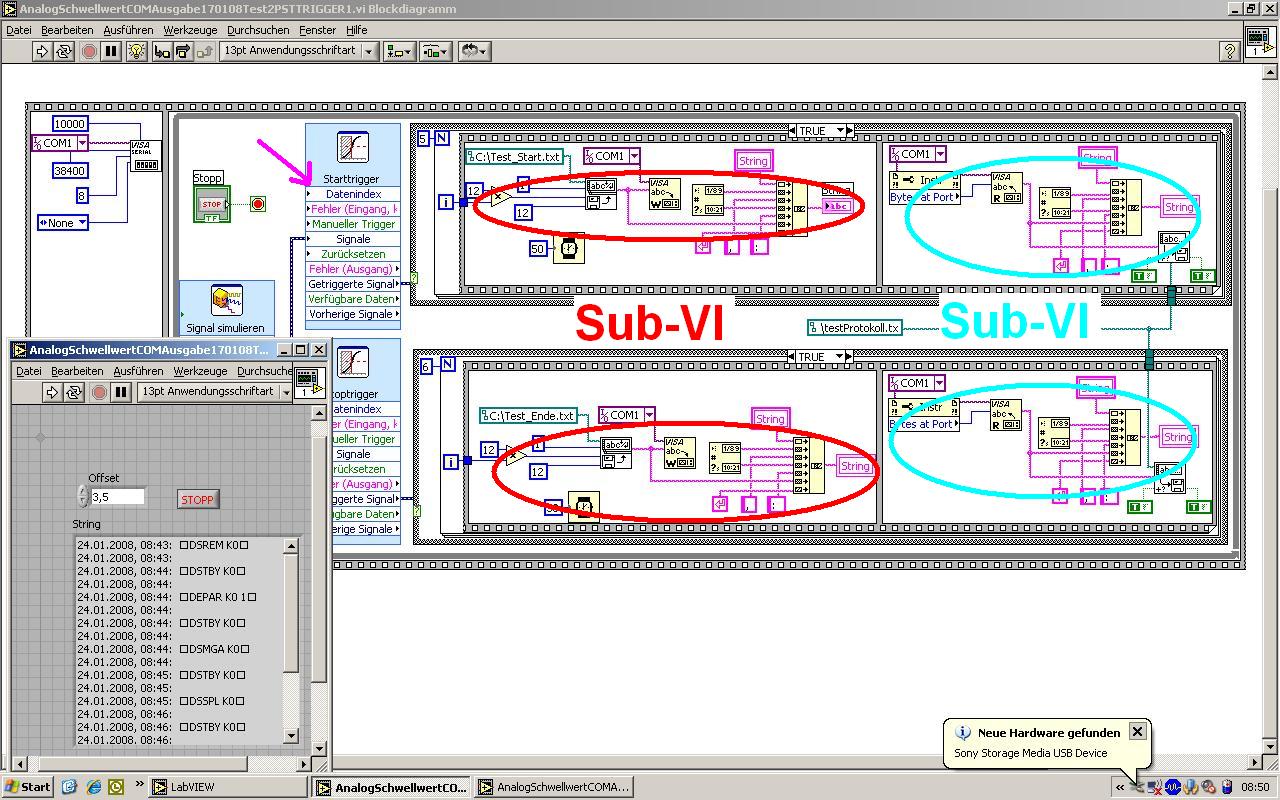Abort execution in the front panel window
The width and height of the screenshot is (1280, 800).
tap(99, 392)
